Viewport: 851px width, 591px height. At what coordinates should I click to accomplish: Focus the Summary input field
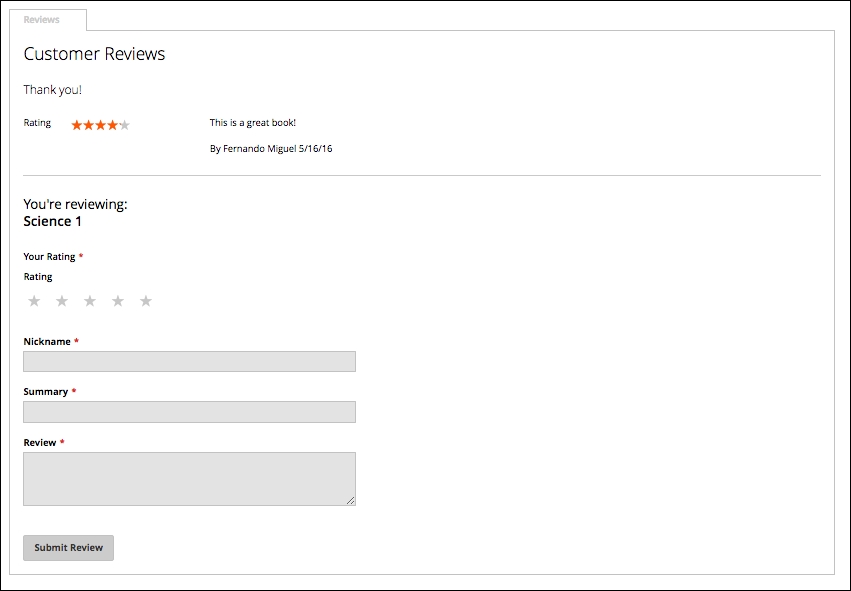click(189, 412)
